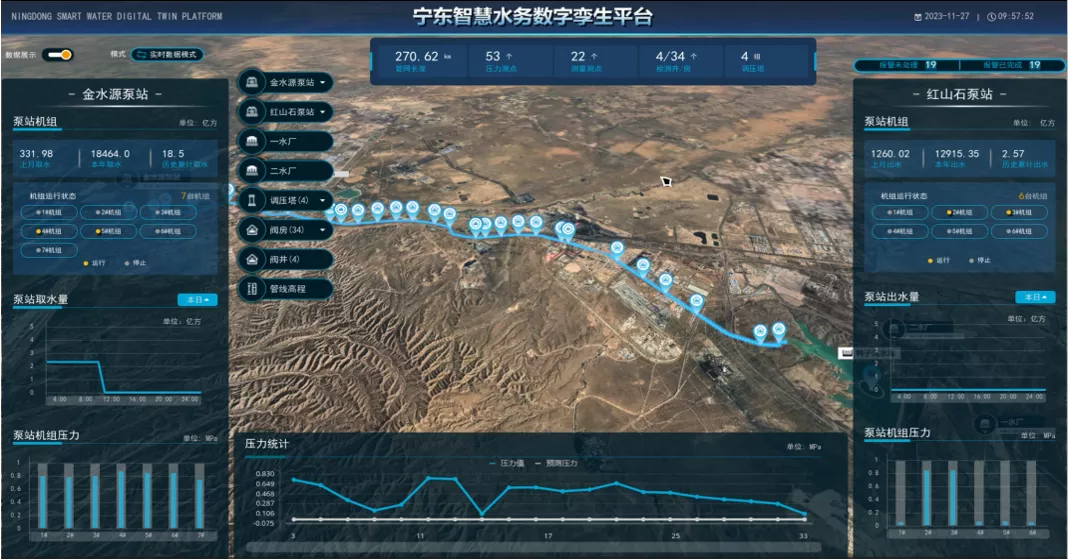Select the 二水厂 water plant icon
This screenshot has width=1068, height=560.
(251, 171)
